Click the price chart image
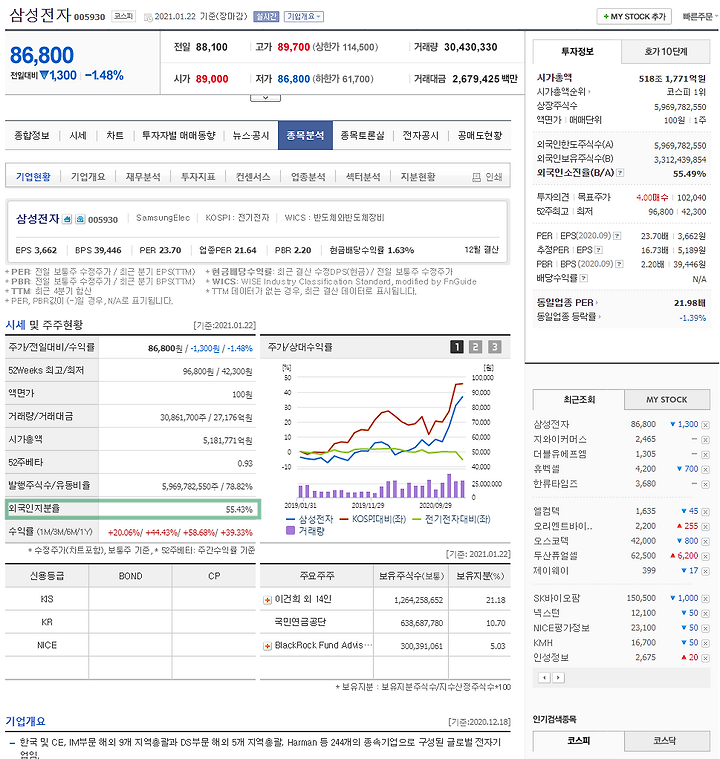This screenshot has width=720, height=759. pyautogui.click(x=386, y=449)
